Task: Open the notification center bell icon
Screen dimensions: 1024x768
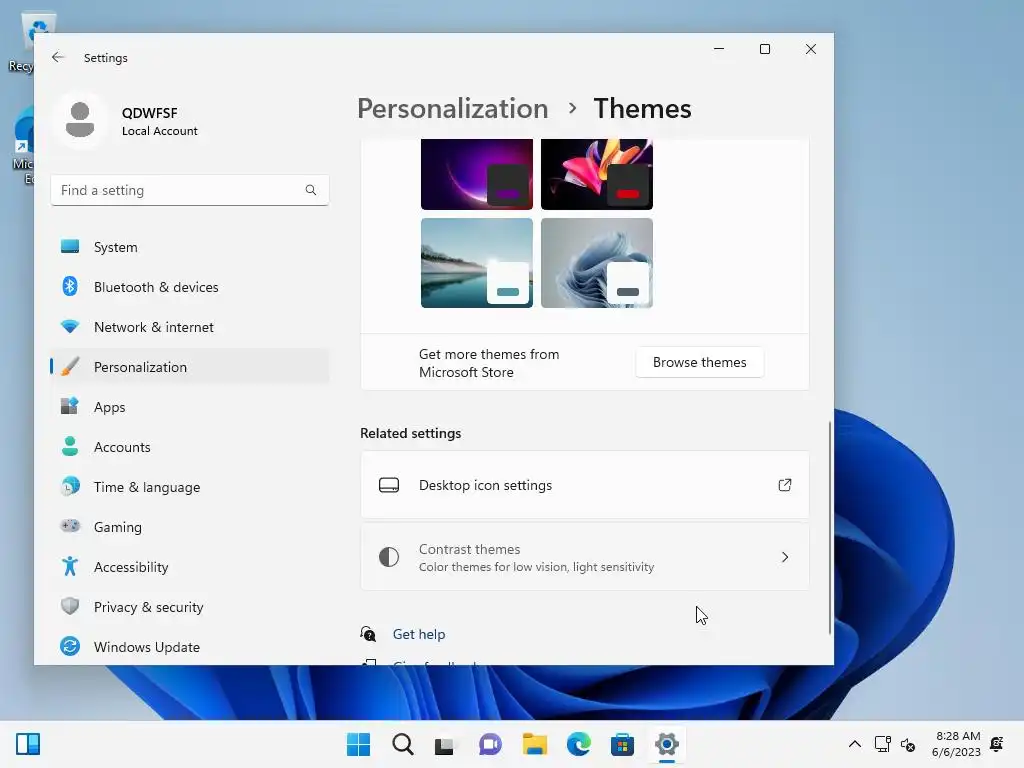Action: point(997,744)
